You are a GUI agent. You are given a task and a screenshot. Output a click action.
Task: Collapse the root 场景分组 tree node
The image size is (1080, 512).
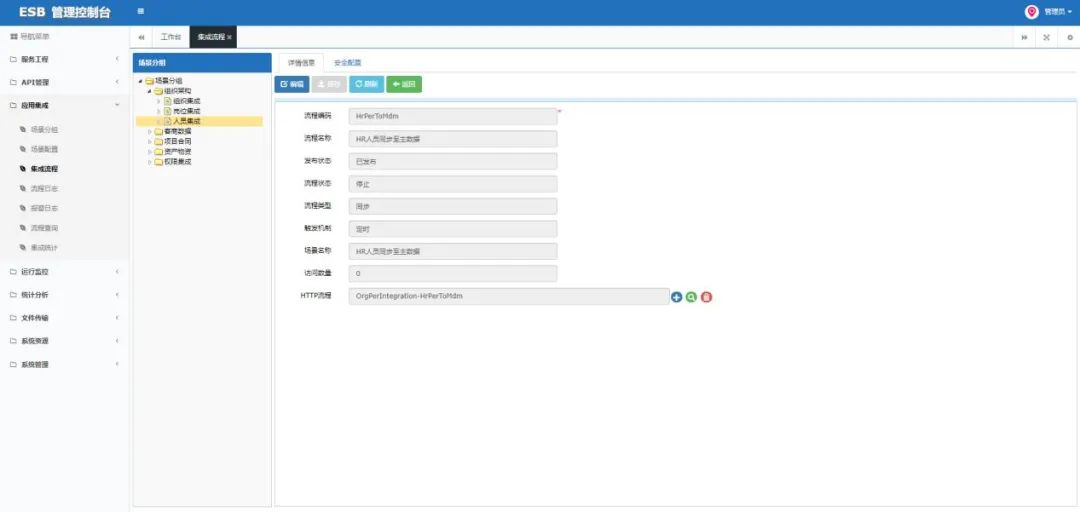141,81
